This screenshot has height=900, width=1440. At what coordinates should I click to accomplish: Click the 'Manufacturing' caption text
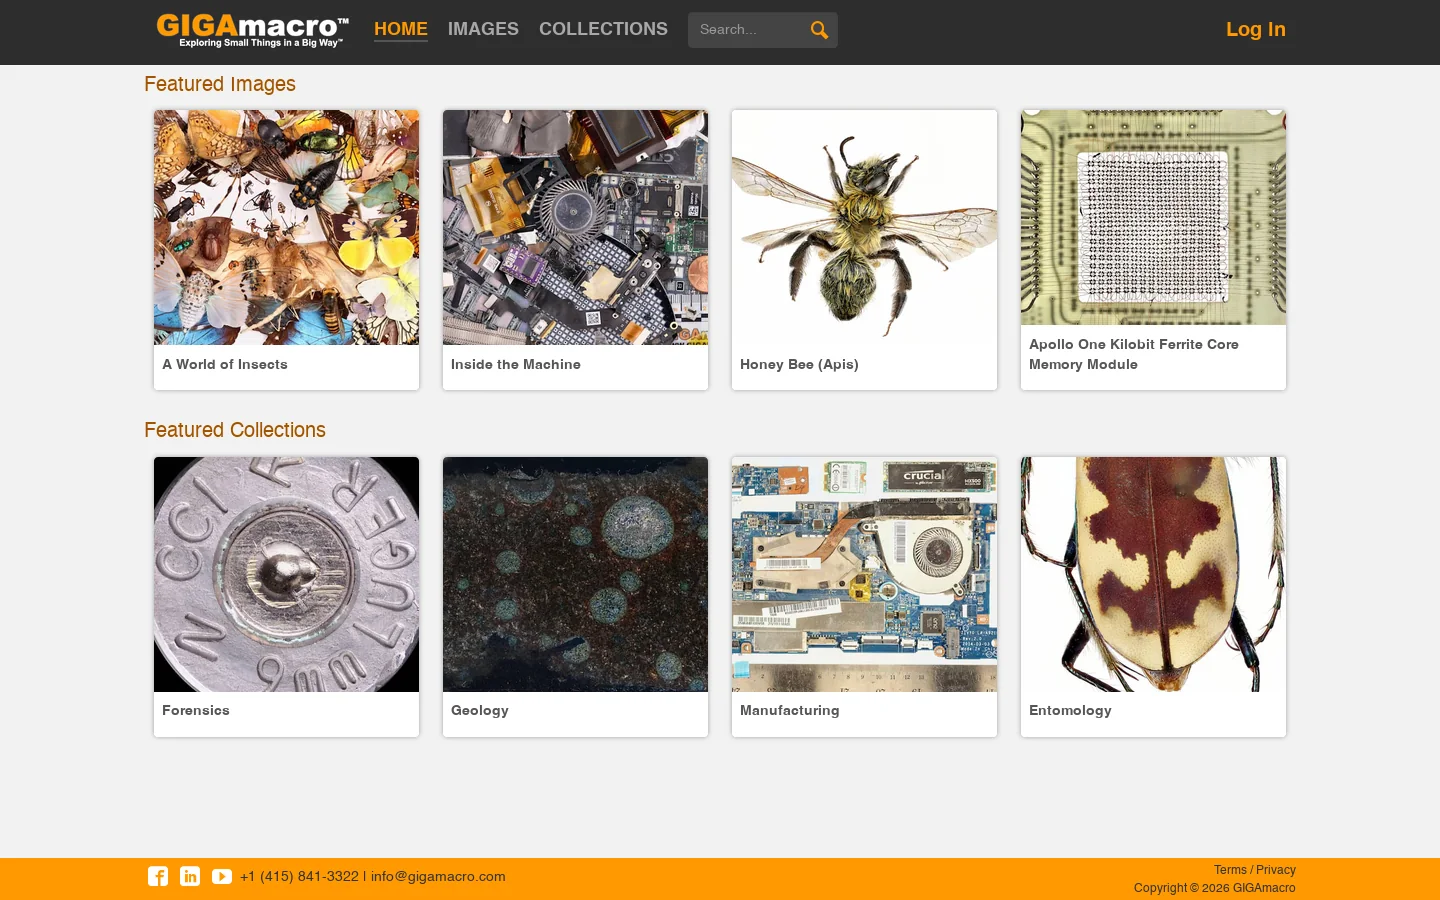pyautogui.click(x=790, y=710)
